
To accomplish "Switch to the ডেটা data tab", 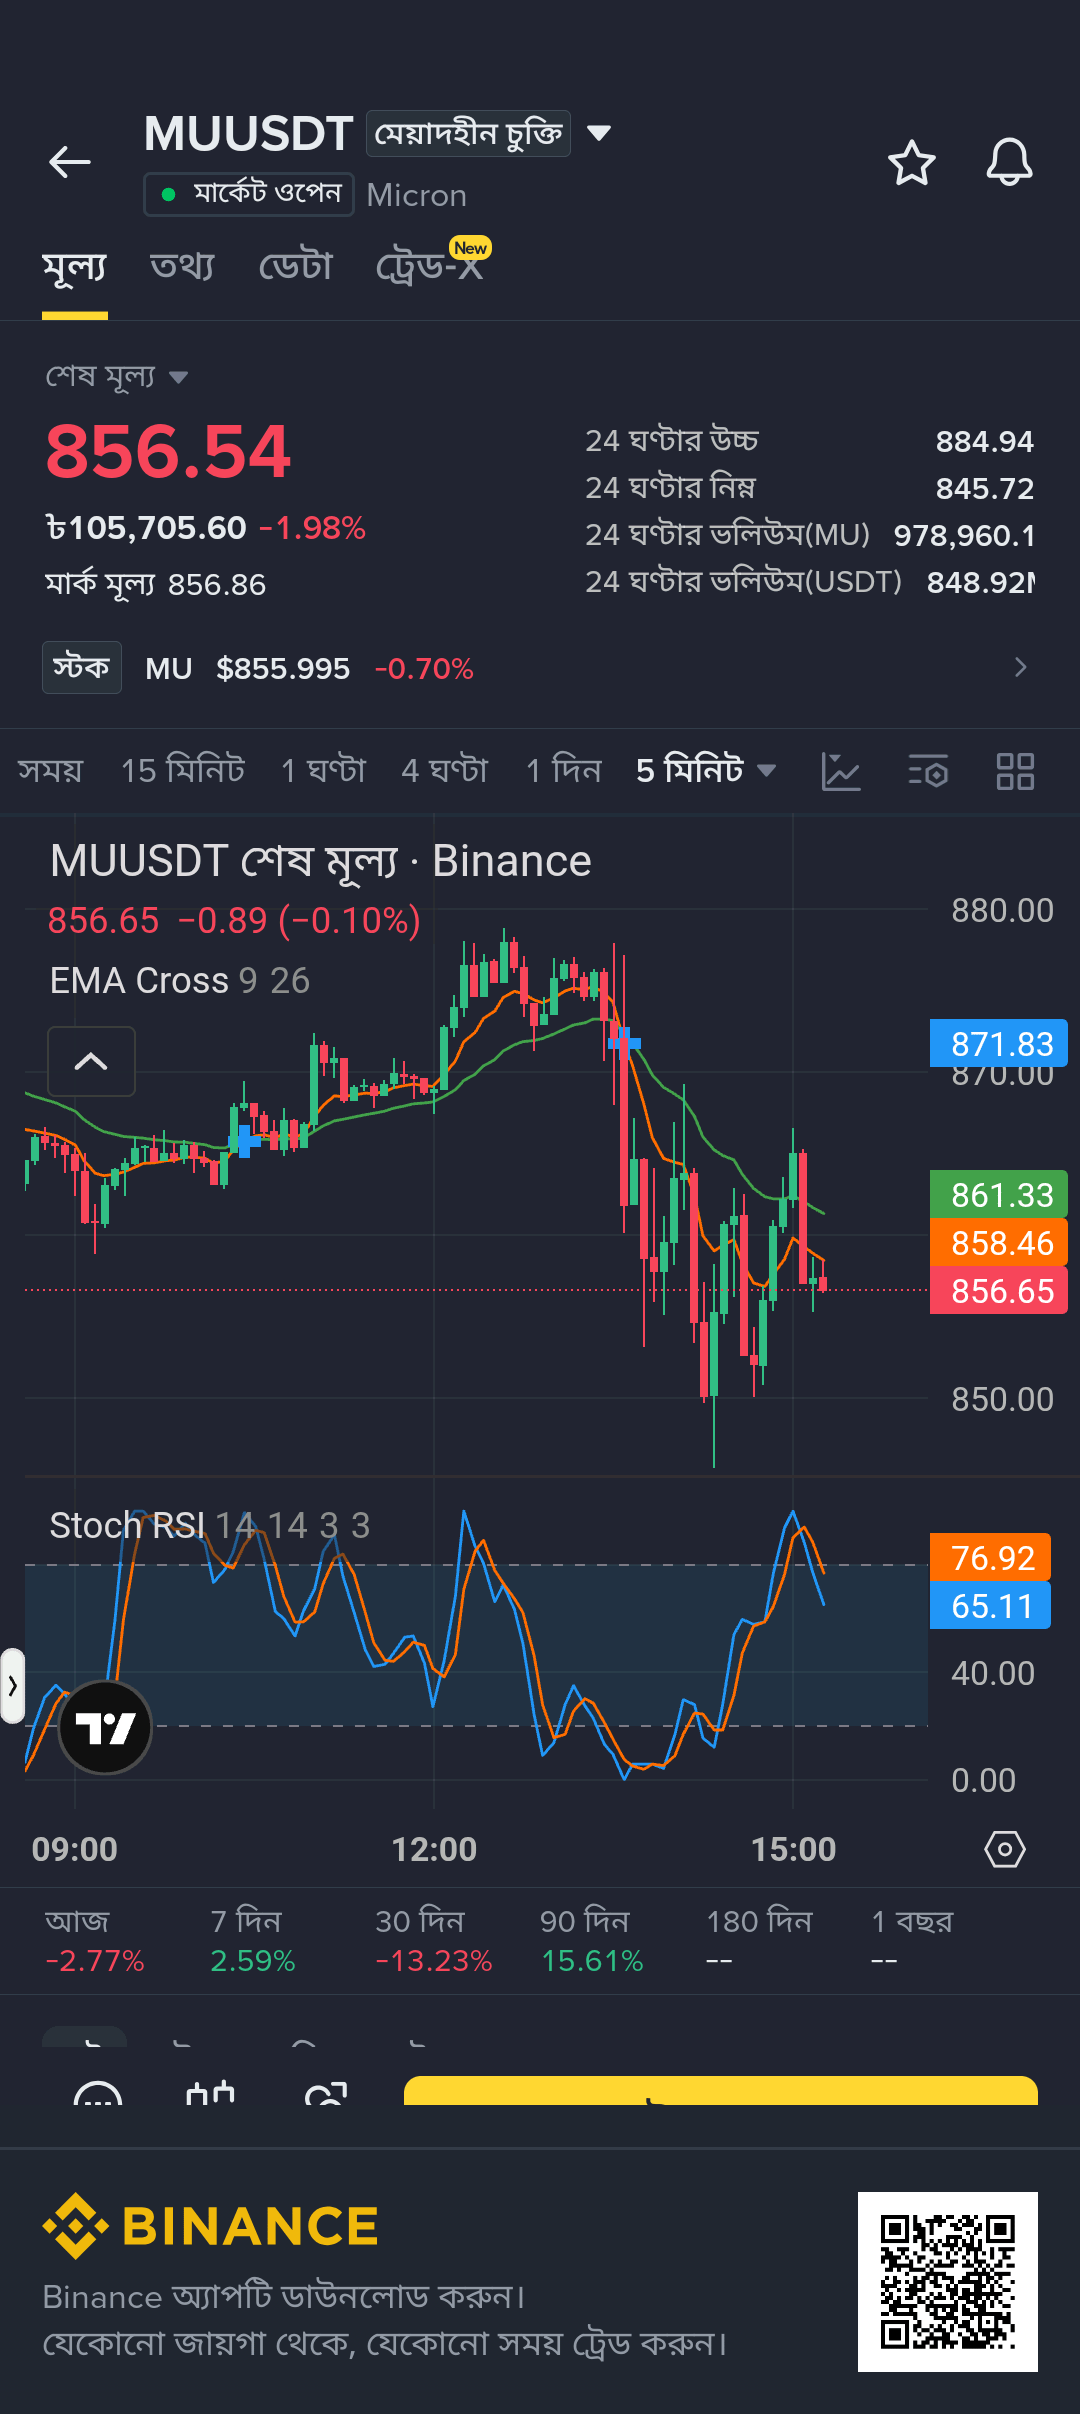I will coord(295,266).
